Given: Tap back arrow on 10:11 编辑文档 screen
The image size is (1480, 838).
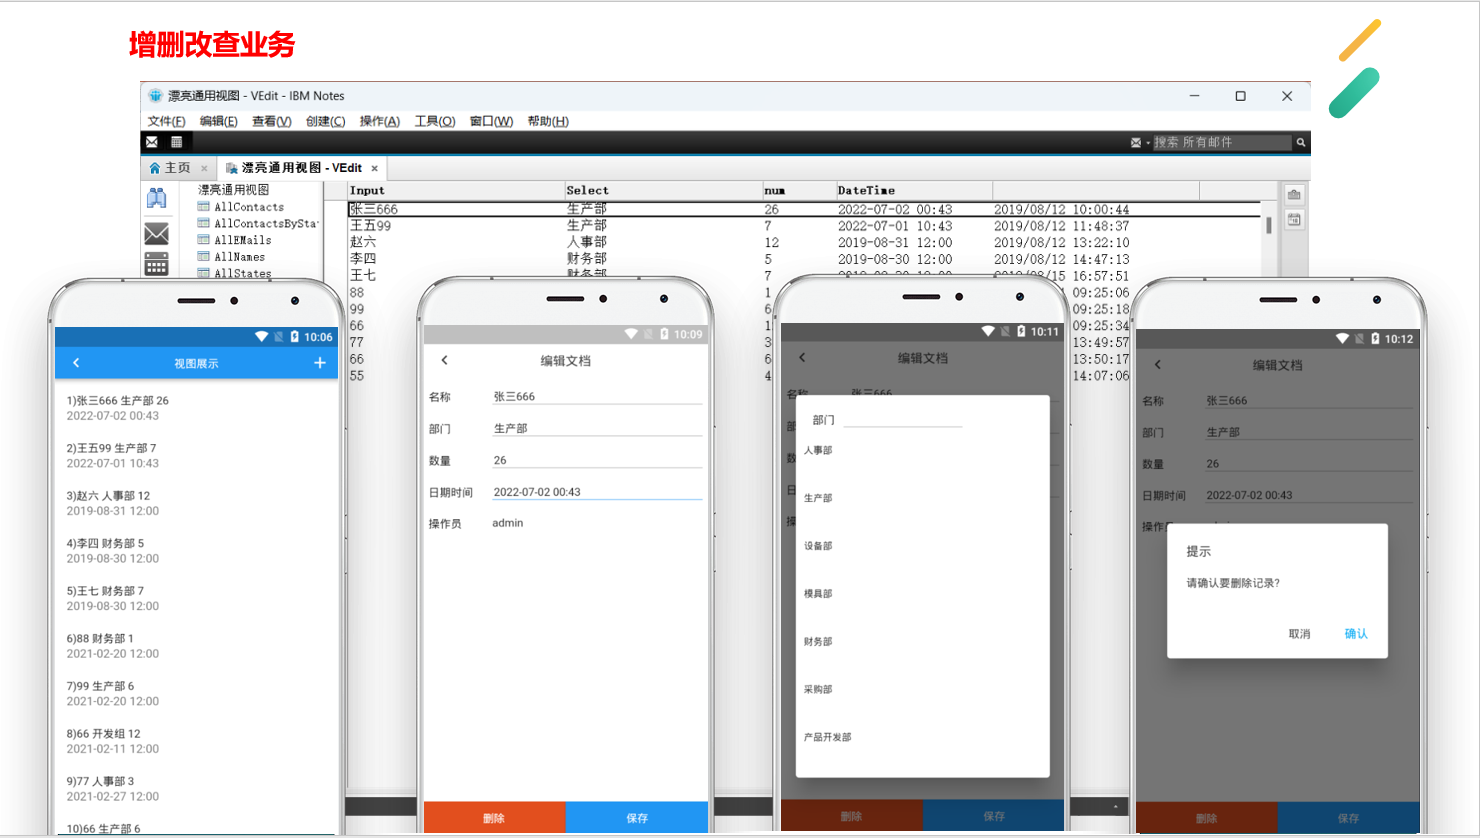Looking at the screenshot, I should [802, 357].
